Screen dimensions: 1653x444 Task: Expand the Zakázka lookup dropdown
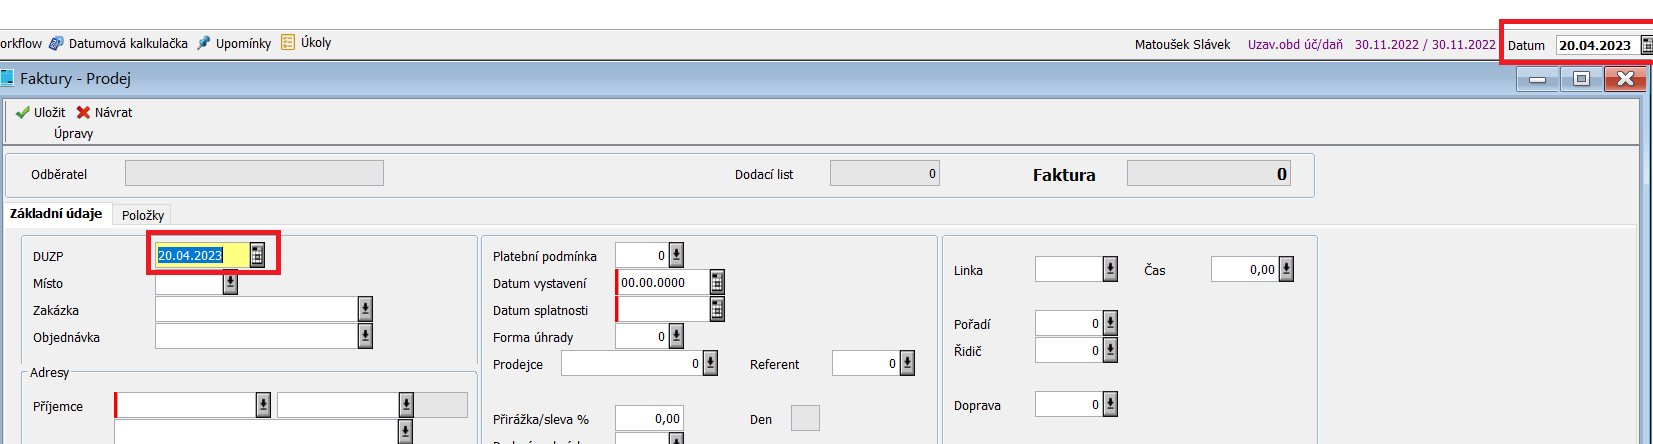point(365,310)
